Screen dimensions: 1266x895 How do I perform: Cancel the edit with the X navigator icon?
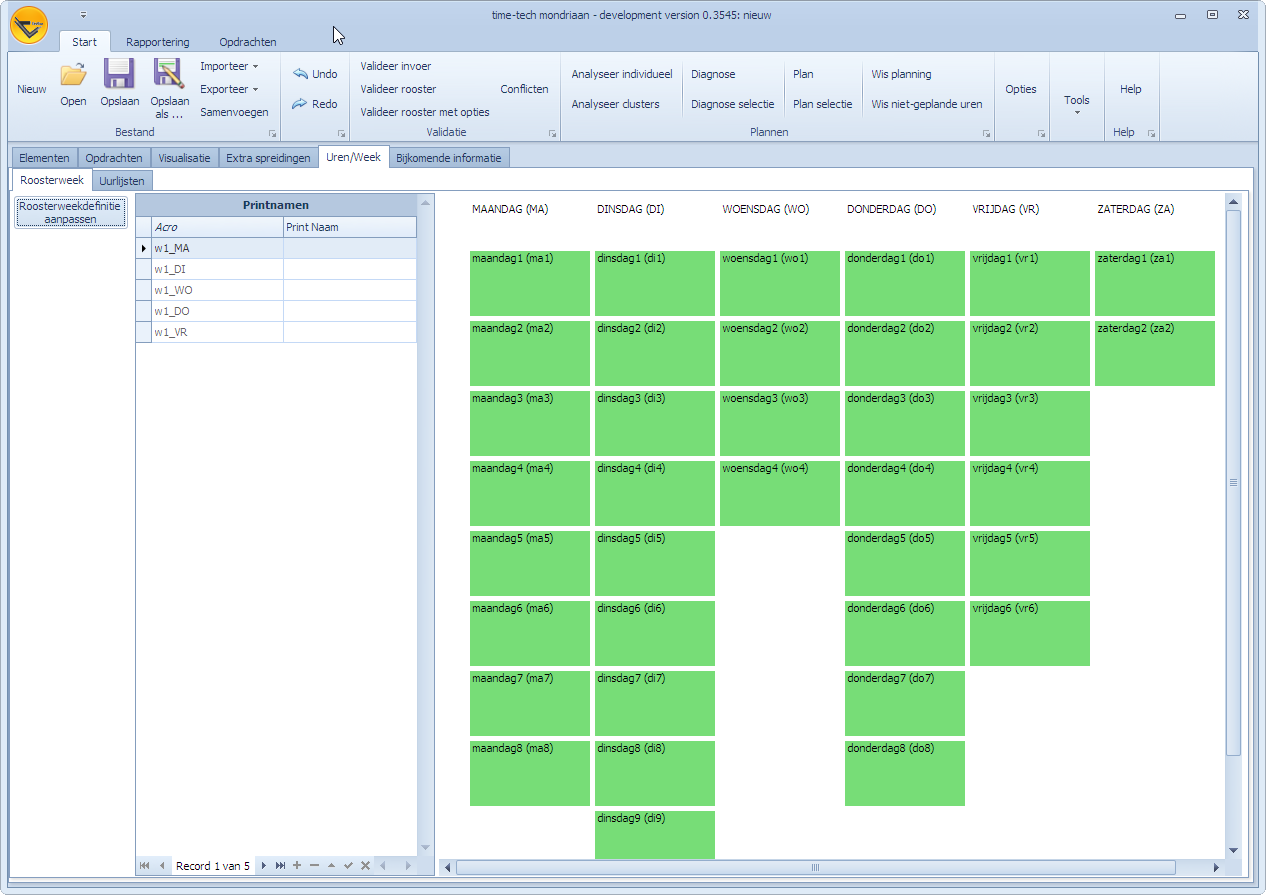coord(365,866)
